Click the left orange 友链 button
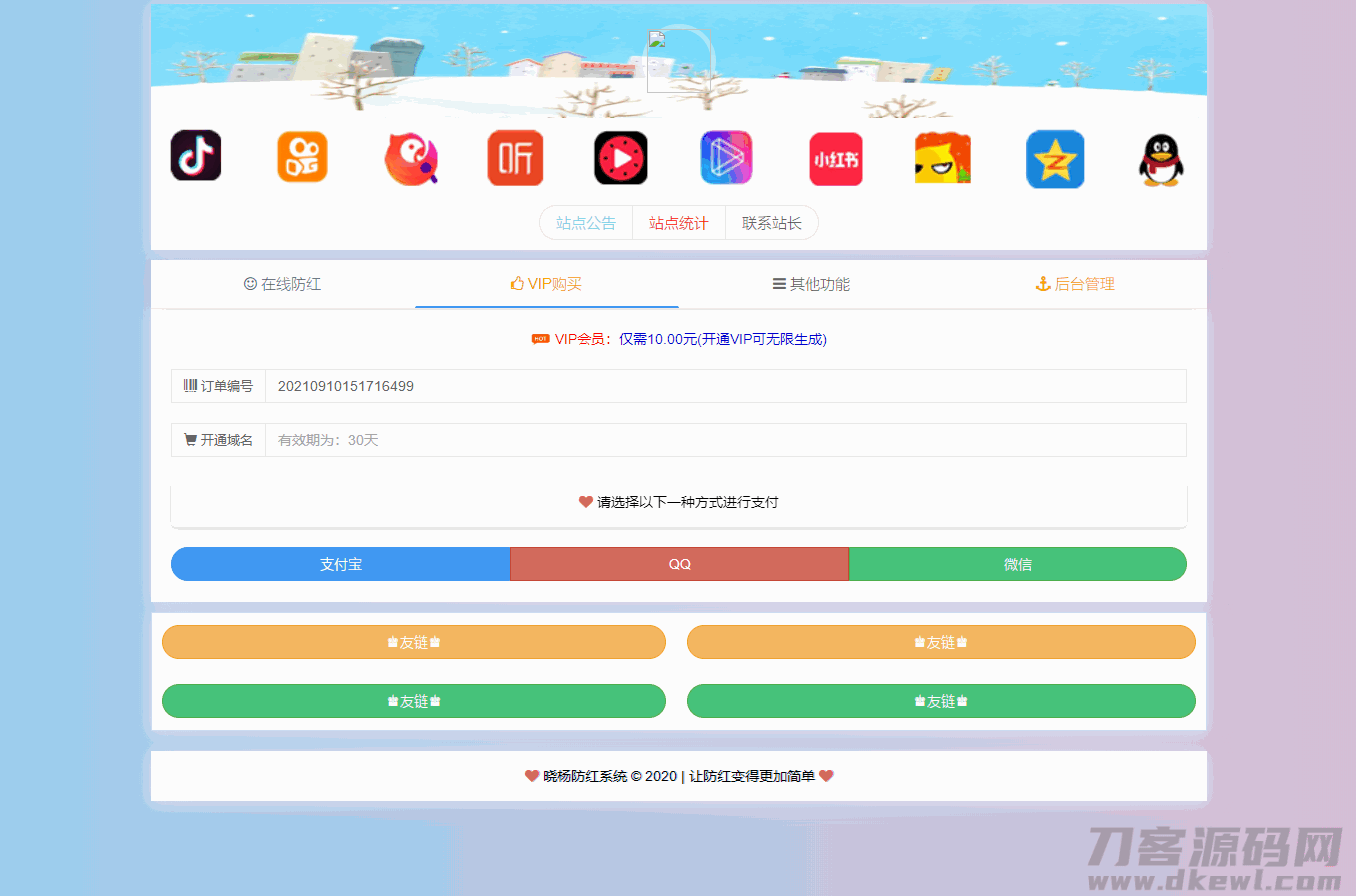 tap(414, 642)
